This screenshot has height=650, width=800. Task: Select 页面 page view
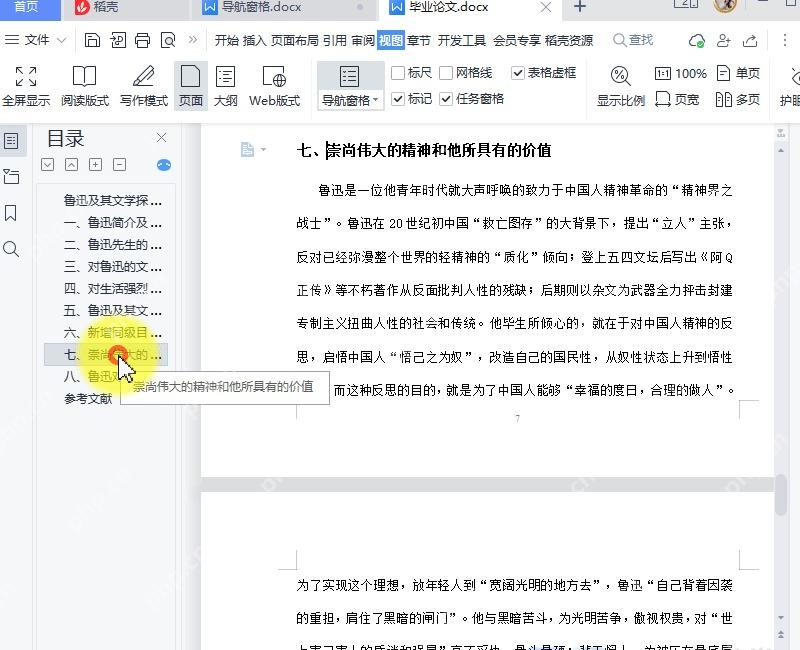point(191,86)
